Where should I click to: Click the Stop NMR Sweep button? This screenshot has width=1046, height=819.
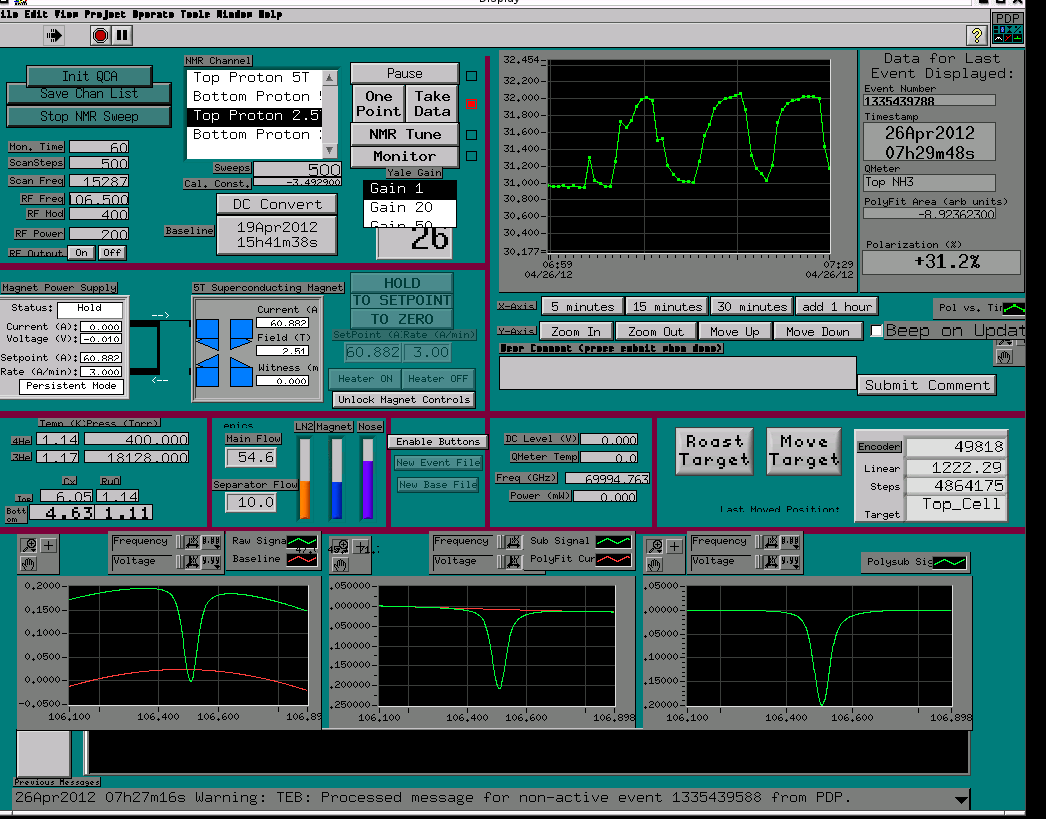pos(89,117)
